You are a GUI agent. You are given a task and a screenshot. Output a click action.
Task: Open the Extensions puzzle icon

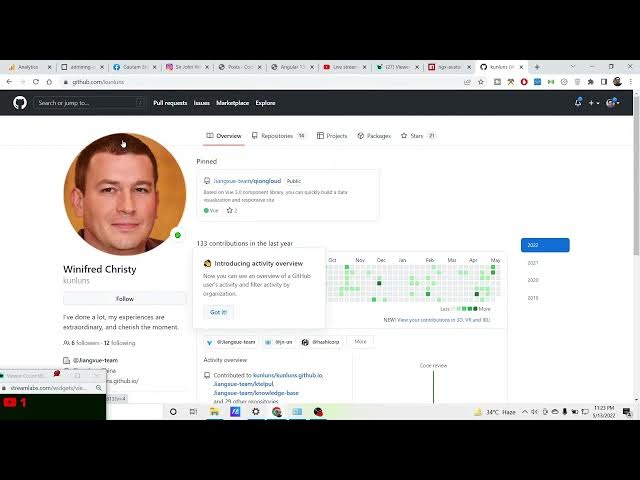(591, 82)
